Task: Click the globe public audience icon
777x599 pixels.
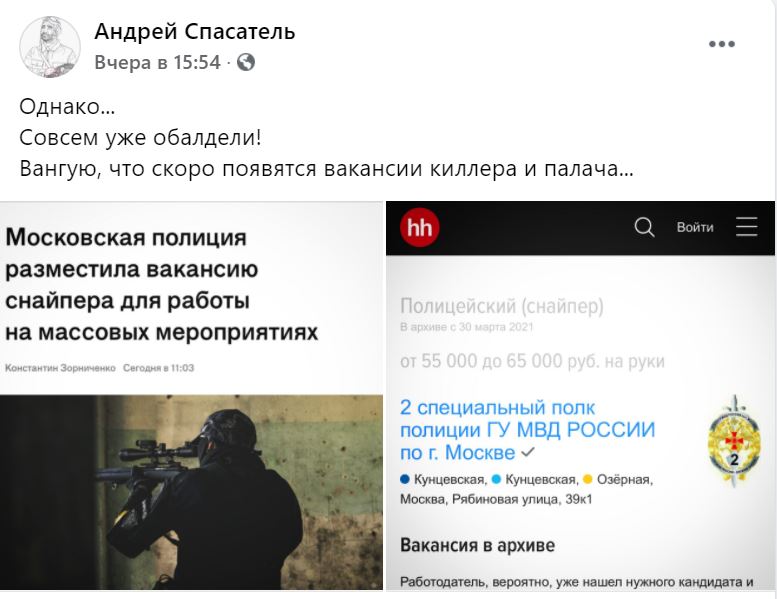Action: (x=246, y=62)
